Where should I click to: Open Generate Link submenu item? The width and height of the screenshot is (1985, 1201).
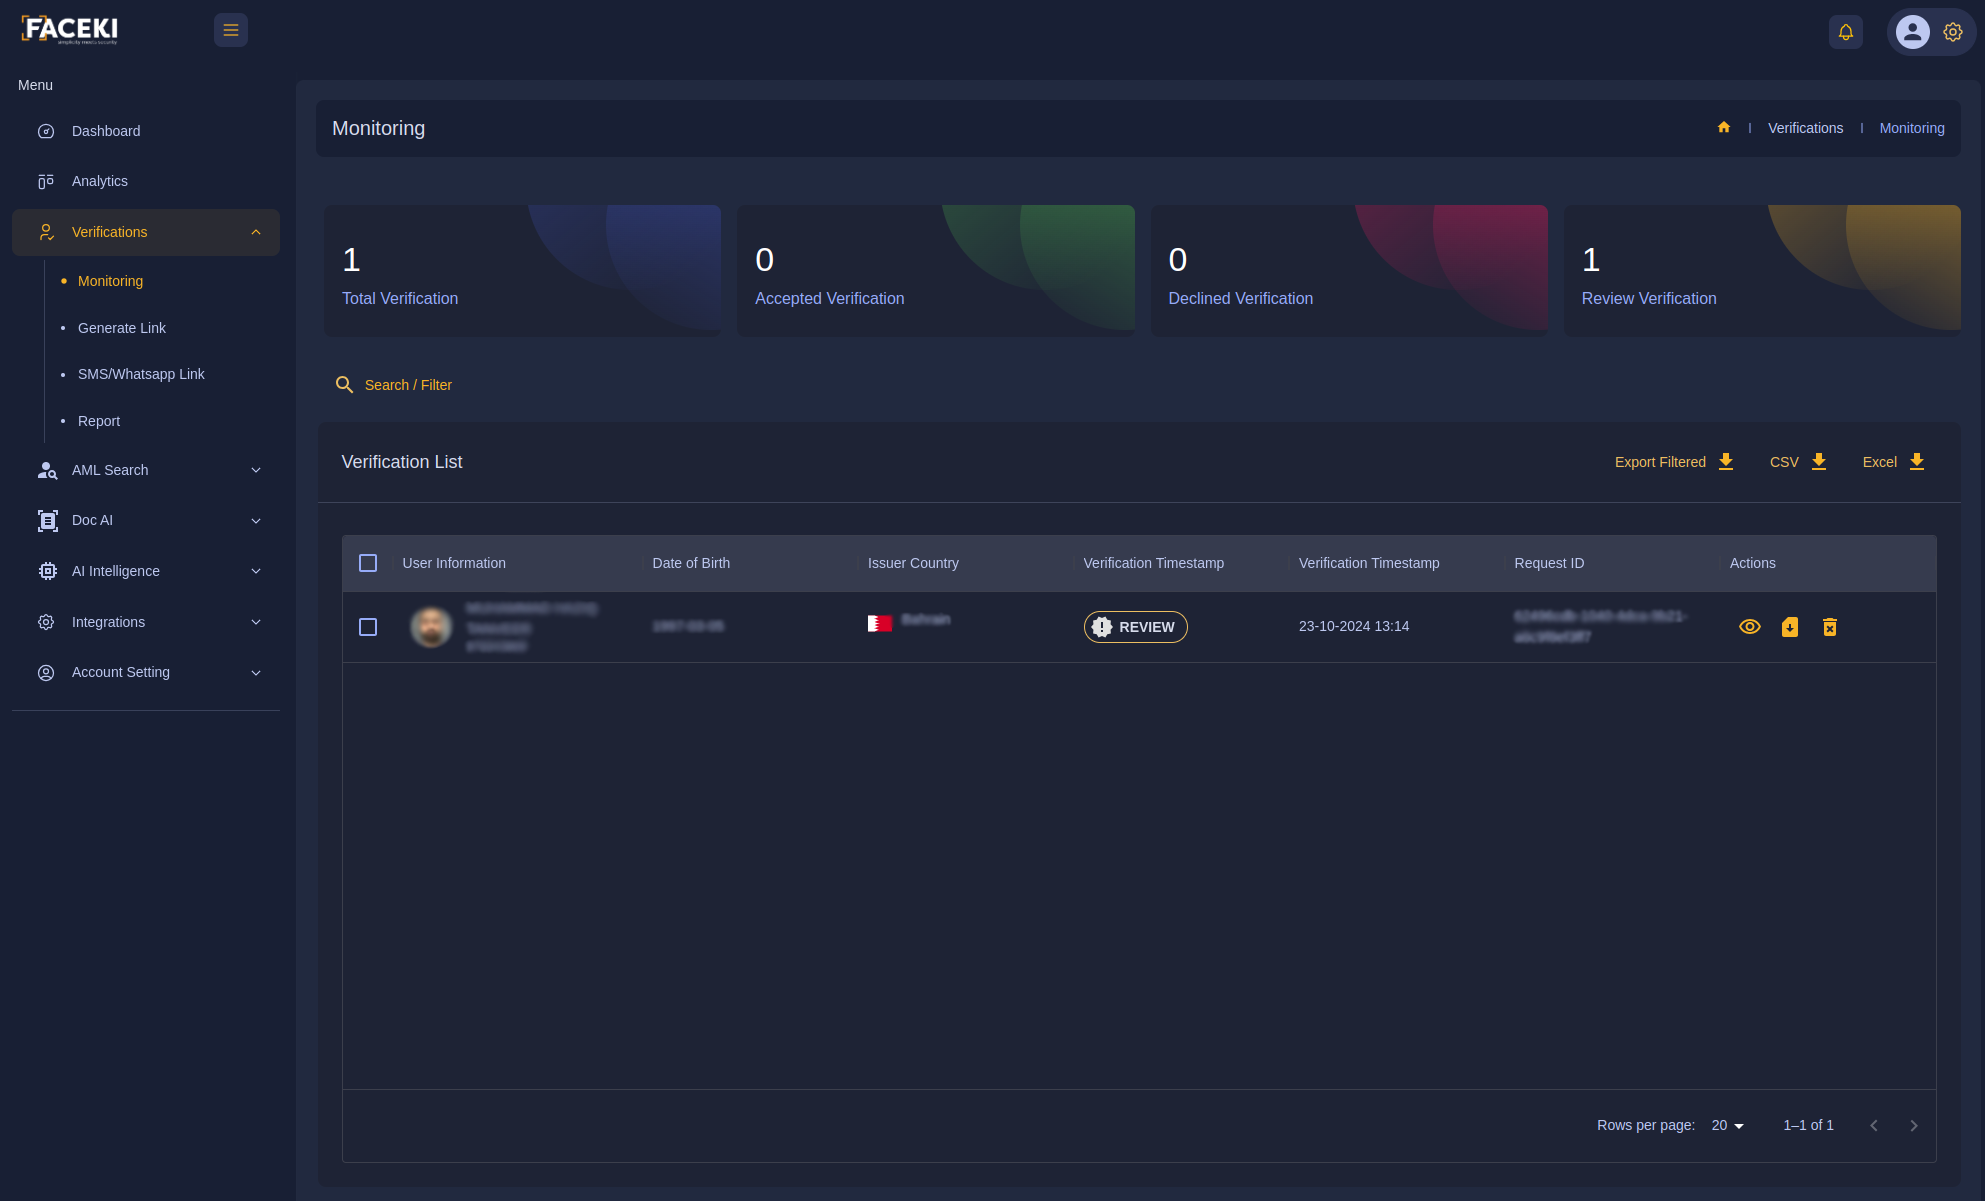(x=122, y=328)
